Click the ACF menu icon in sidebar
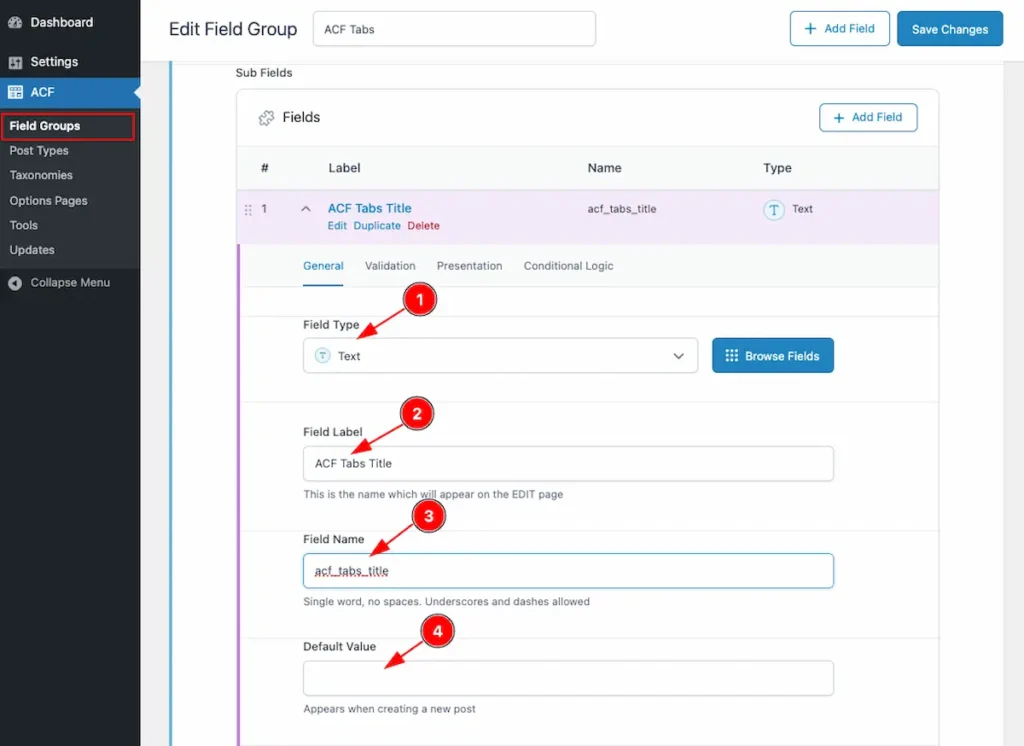 coord(15,92)
